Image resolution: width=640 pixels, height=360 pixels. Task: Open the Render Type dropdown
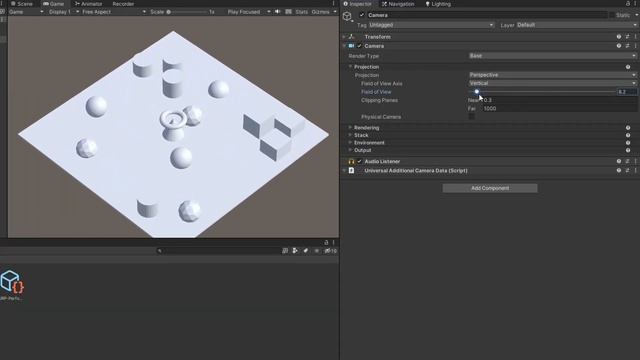pos(553,56)
